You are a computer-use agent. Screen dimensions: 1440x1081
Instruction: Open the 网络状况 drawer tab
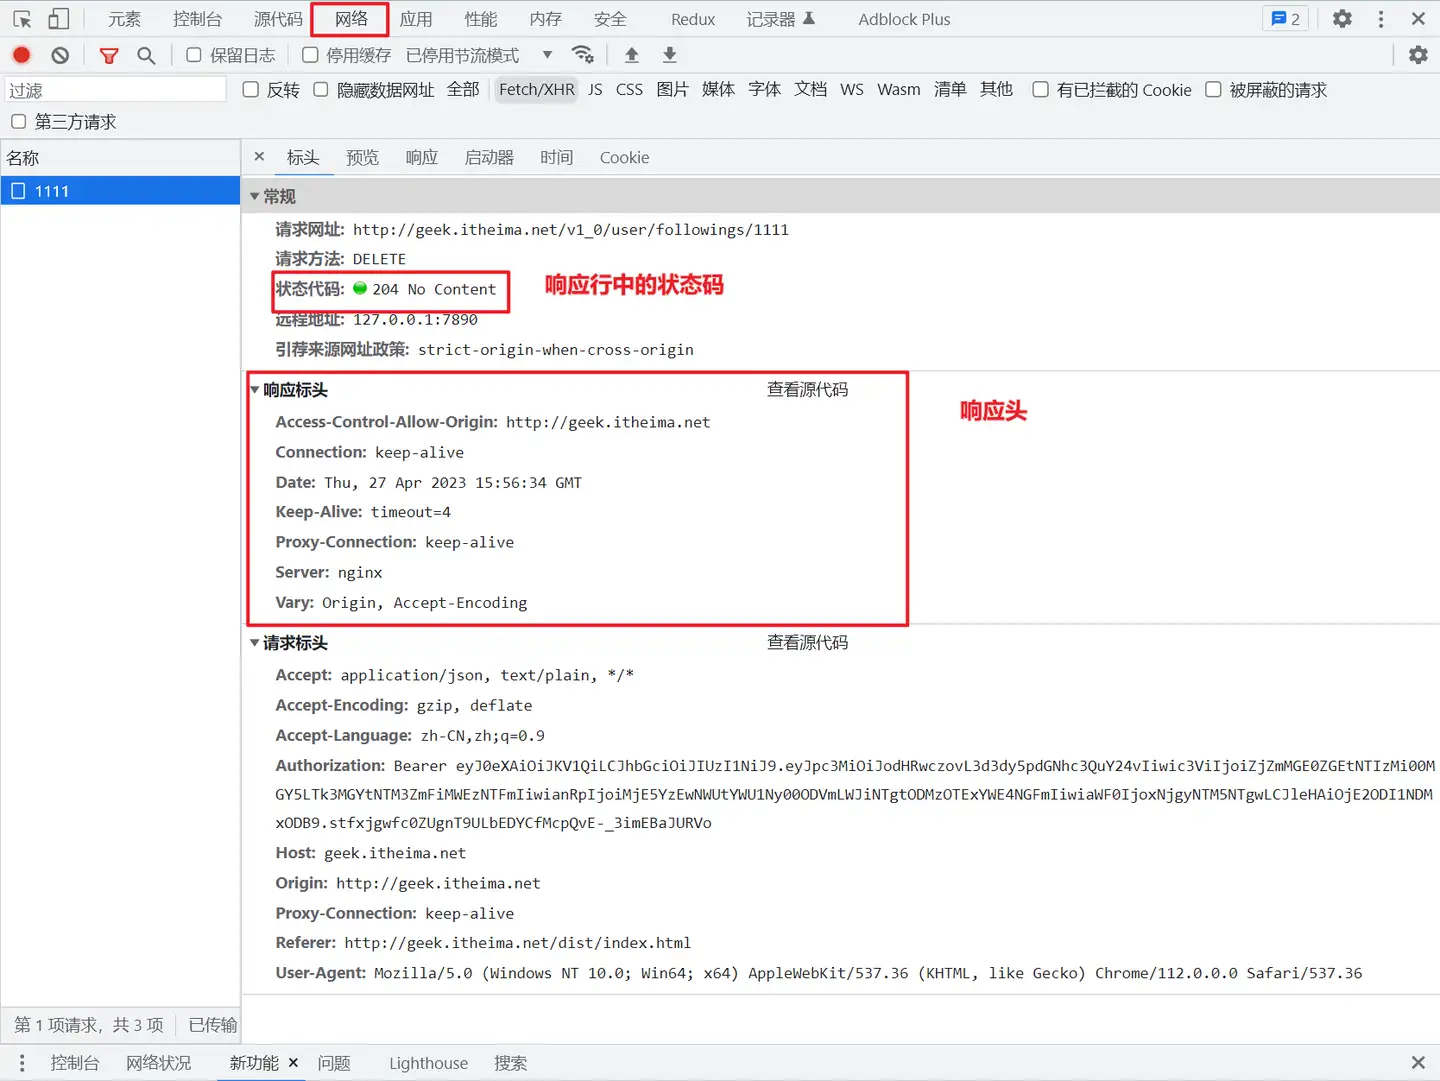click(x=158, y=1063)
